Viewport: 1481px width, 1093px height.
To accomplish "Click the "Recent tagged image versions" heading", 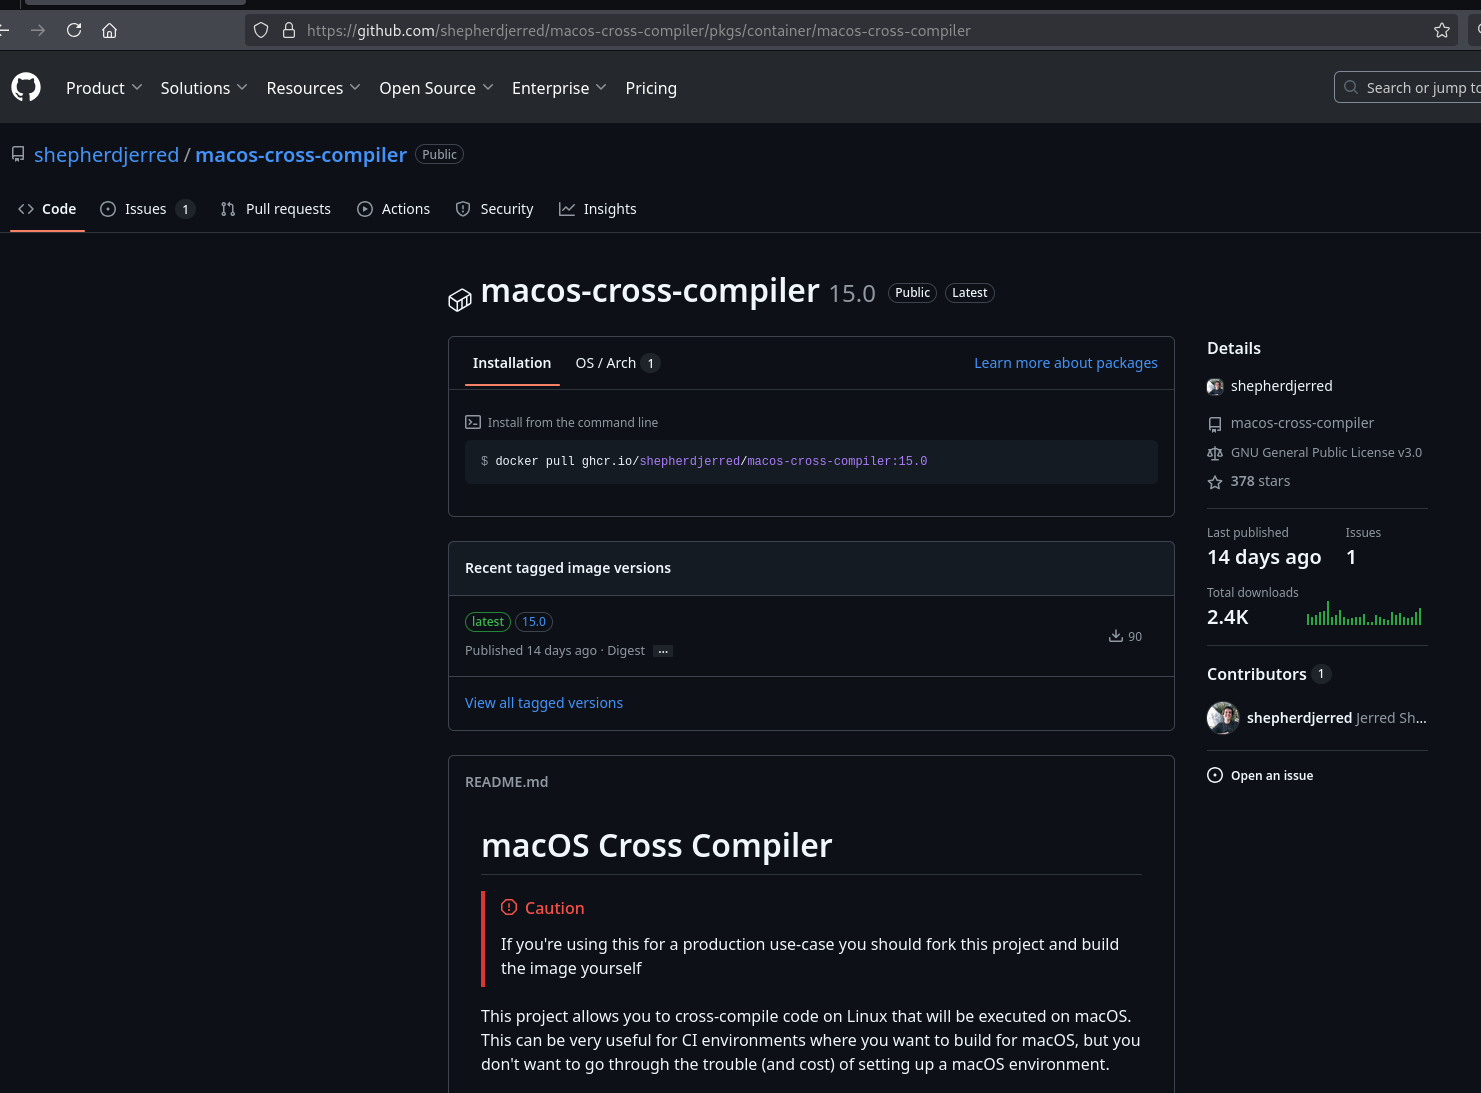I will click(x=568, y=568).
